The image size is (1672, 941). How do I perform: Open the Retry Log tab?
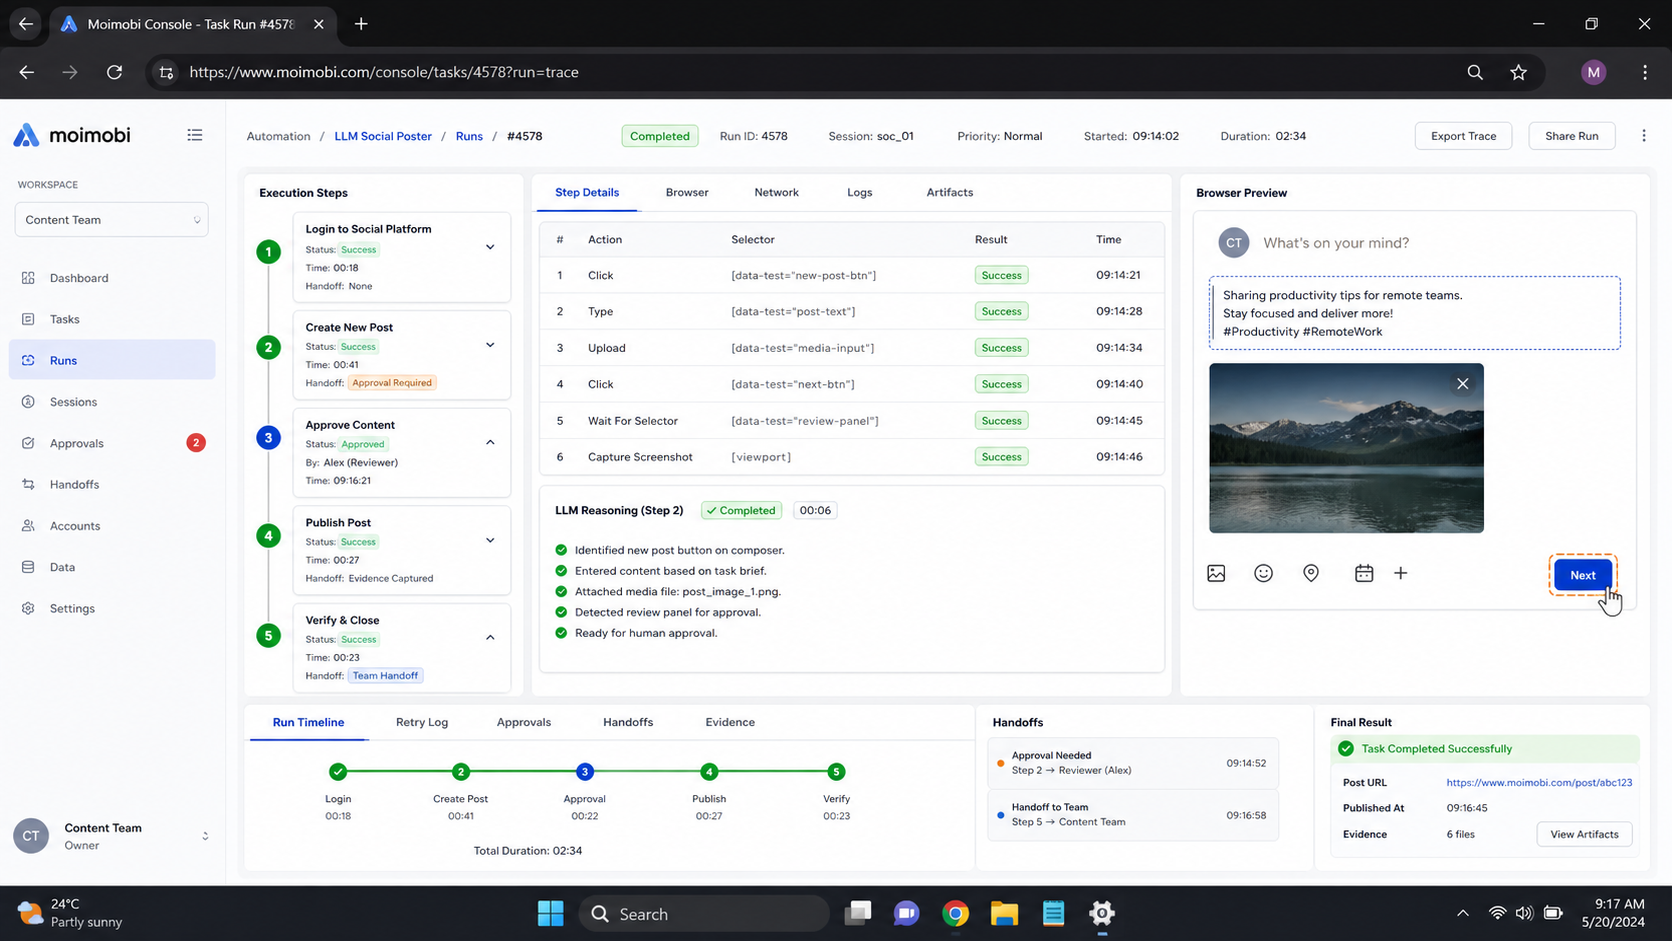click(422, 722)
